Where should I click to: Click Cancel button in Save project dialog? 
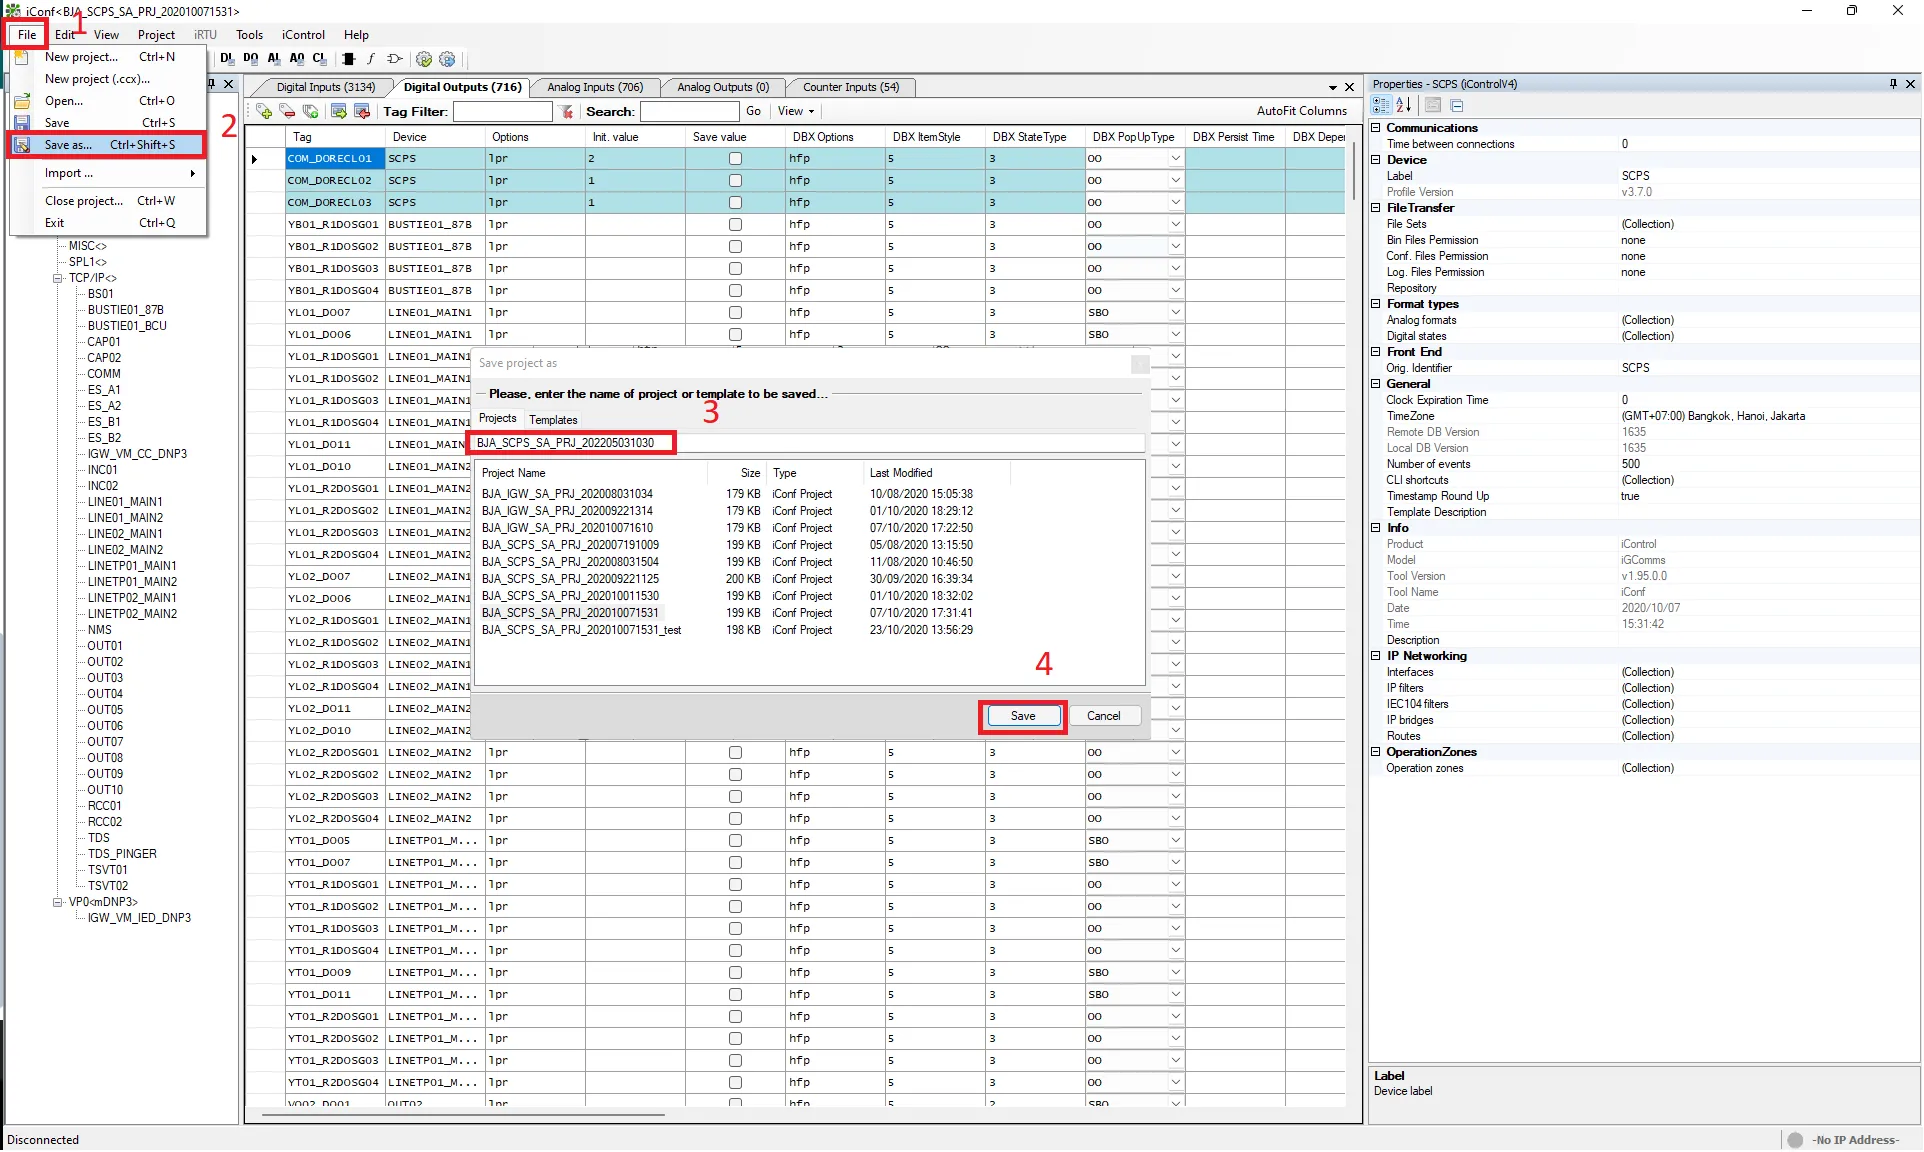1103,716
